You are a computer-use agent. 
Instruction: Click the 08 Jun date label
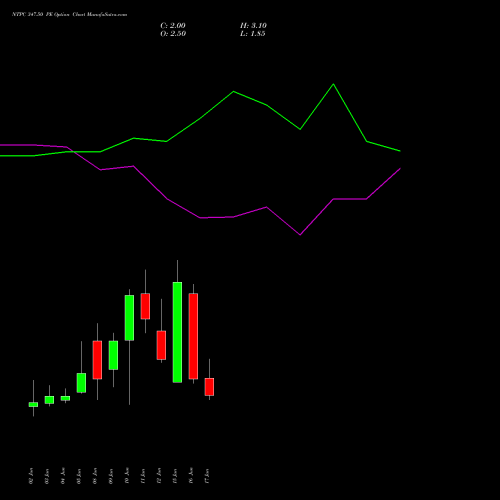(x=95, y=476)
